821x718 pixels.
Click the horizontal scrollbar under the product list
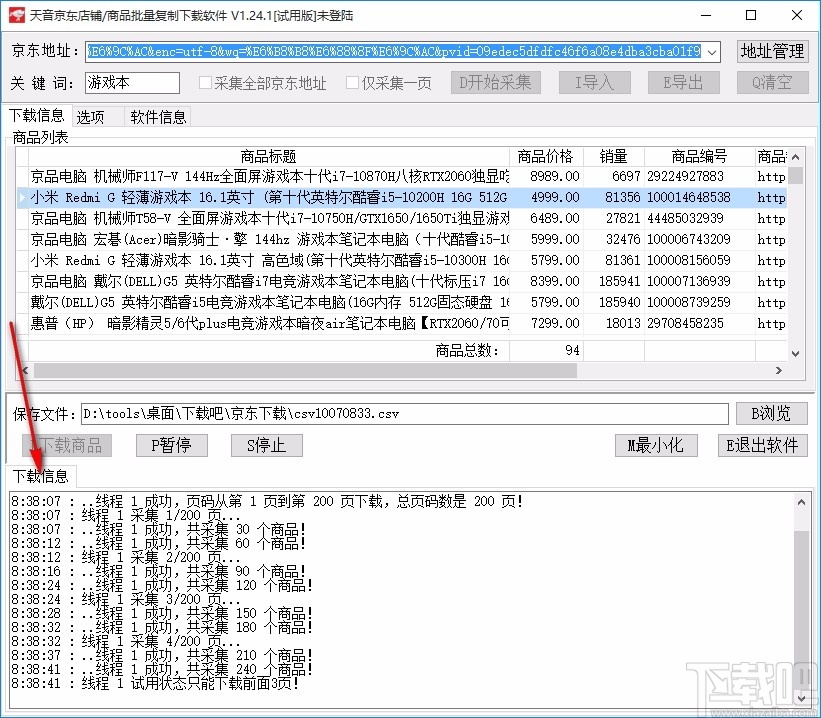tap(300, 370)
